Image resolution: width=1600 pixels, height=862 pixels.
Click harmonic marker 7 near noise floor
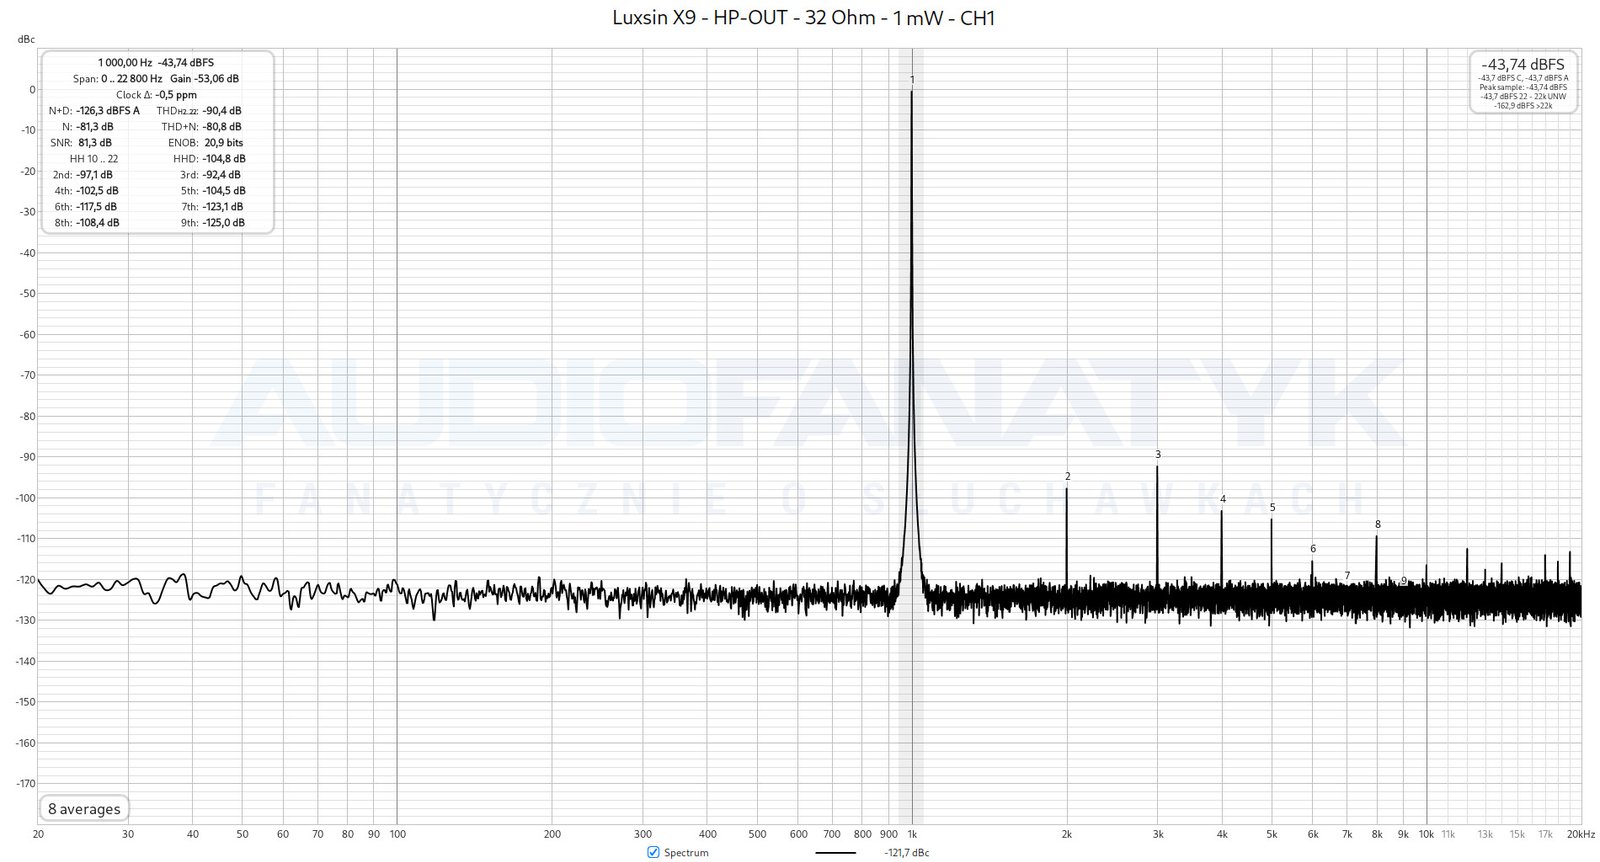click(x=1347, y=575)
